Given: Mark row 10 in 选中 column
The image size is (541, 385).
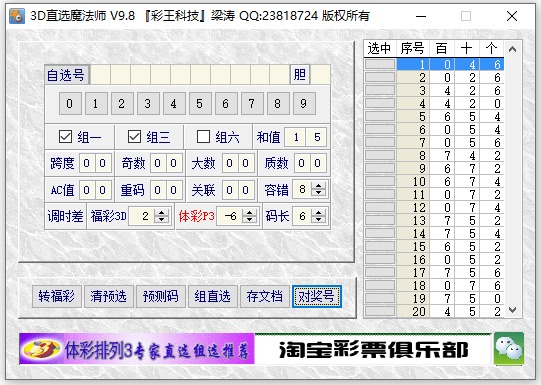Looking at the screenshot, I should point(380,181).
